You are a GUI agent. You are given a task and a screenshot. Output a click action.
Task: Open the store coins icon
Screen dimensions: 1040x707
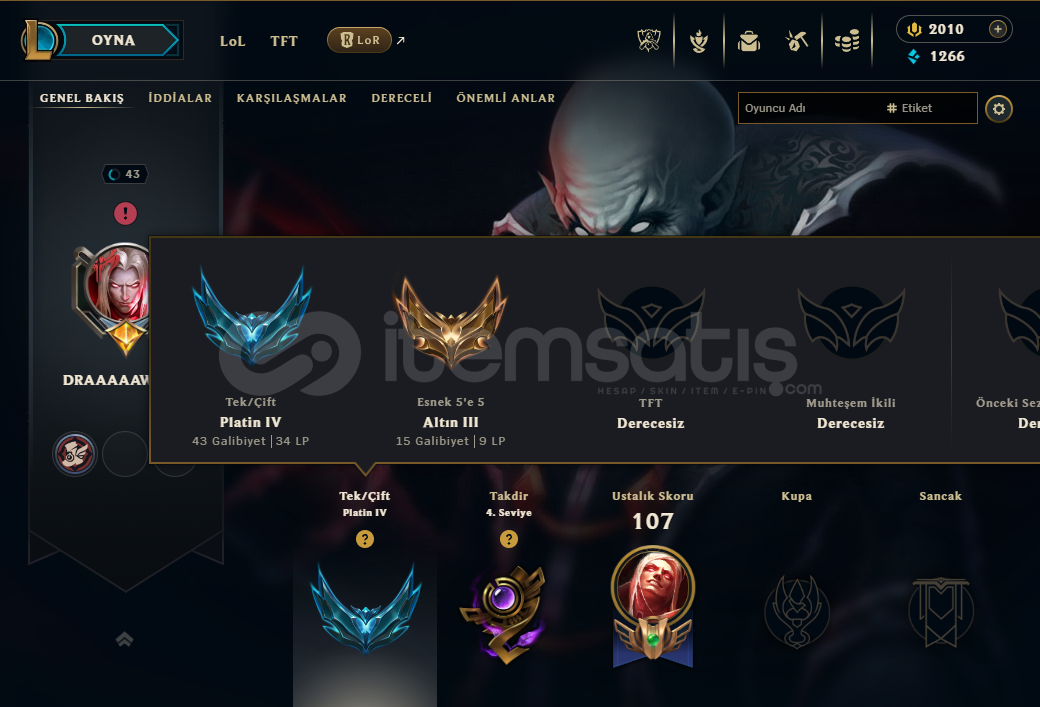tap(847, 41)
